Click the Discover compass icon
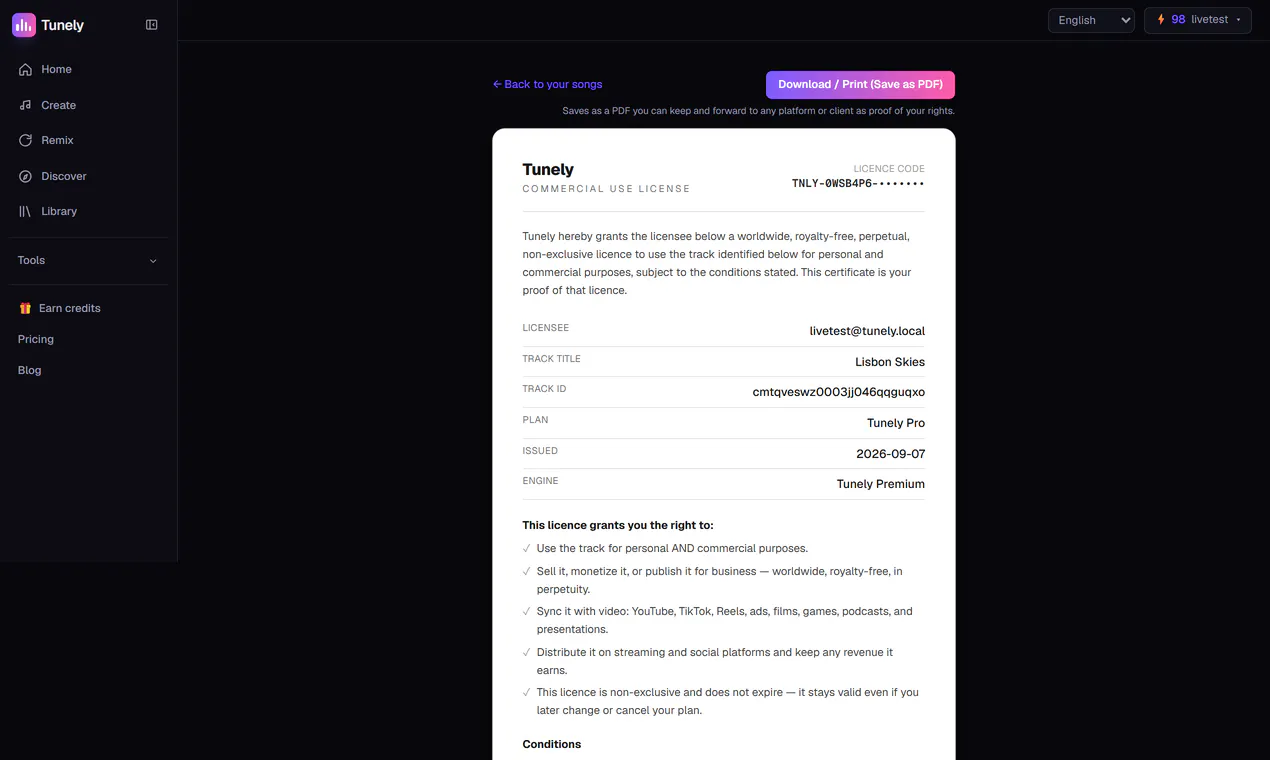The height and width of the screenshot is (760, 1270). [26, 176]
